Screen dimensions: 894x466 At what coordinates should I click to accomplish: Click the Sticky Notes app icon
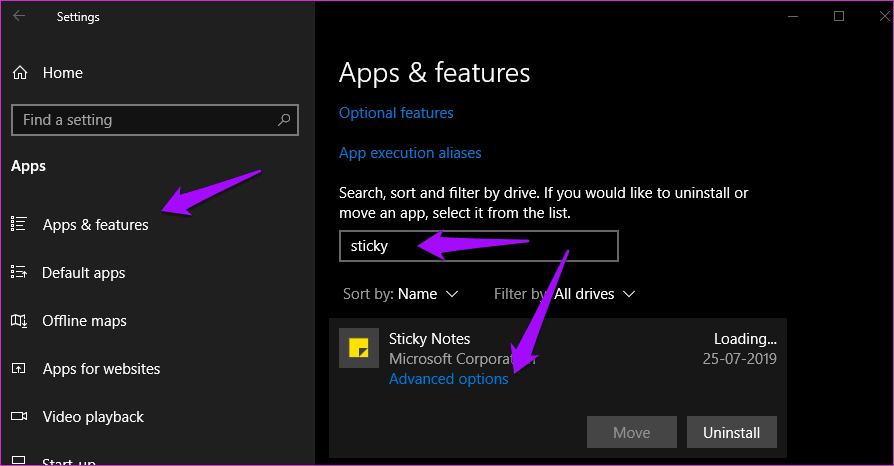(359, 348)
